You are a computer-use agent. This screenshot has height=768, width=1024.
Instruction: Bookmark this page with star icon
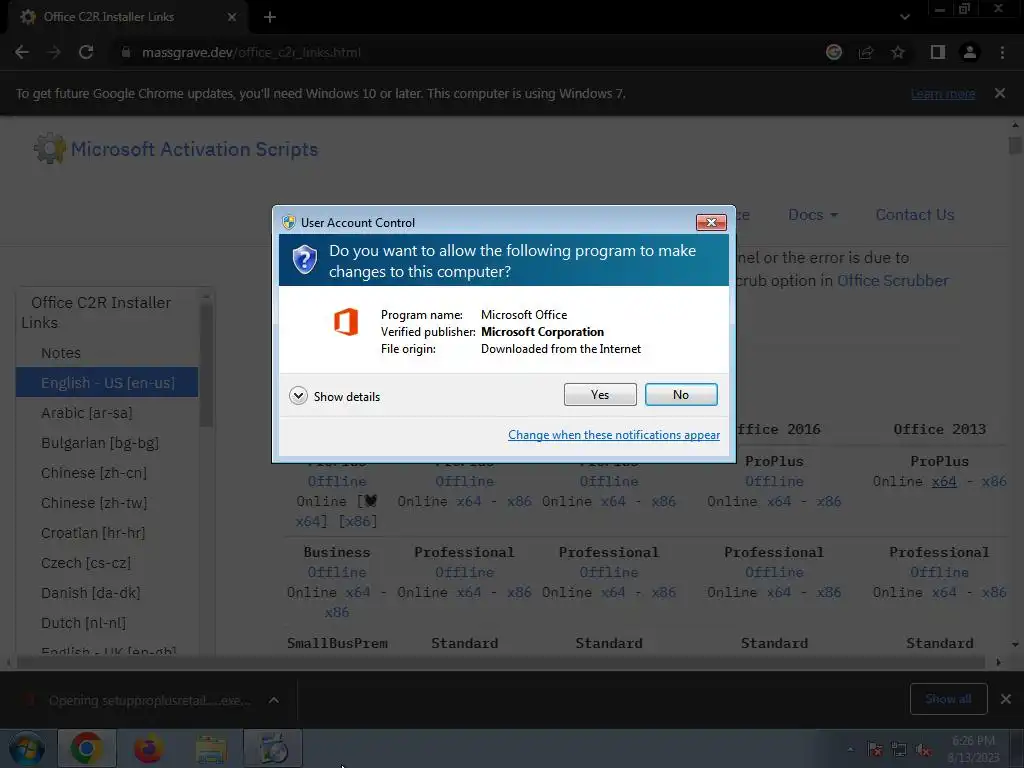[898, 52]
